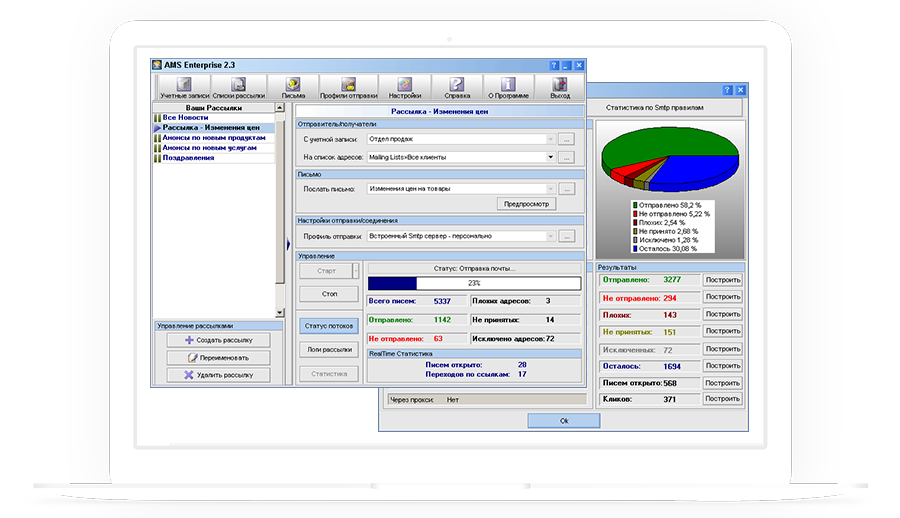This screenshot has width=900, height=518.
Task: Click the Выход exit icon
Action: [x=560, y=88]
